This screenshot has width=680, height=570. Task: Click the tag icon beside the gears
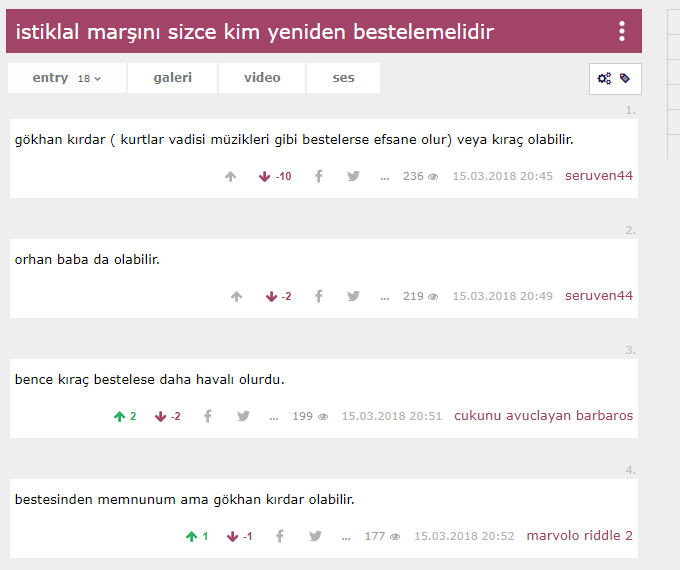(624, 78)
